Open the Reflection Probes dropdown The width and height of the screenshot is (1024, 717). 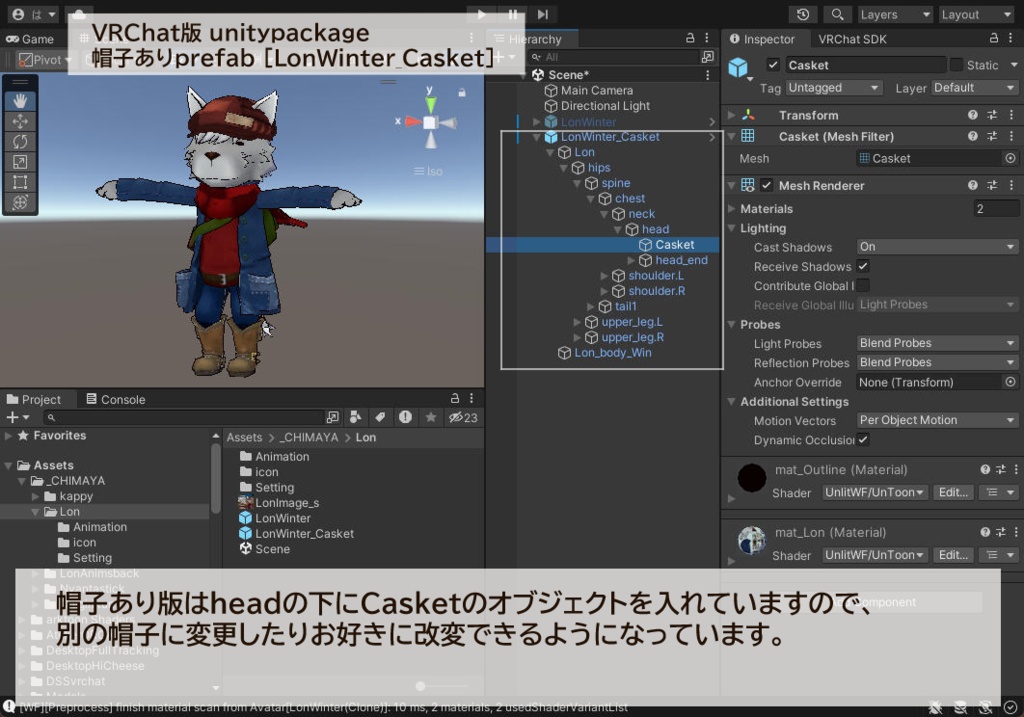tap(937, 362)
